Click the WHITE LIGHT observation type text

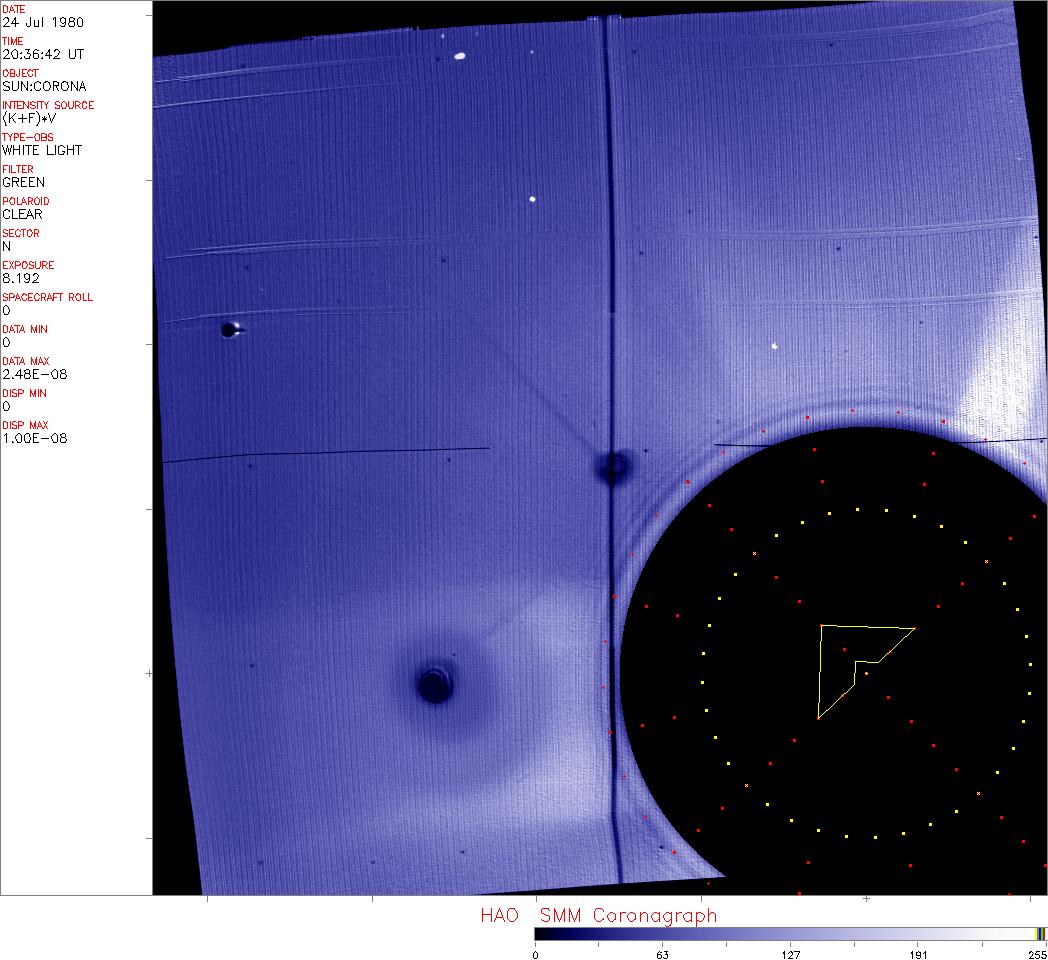(x=42, y=150)
